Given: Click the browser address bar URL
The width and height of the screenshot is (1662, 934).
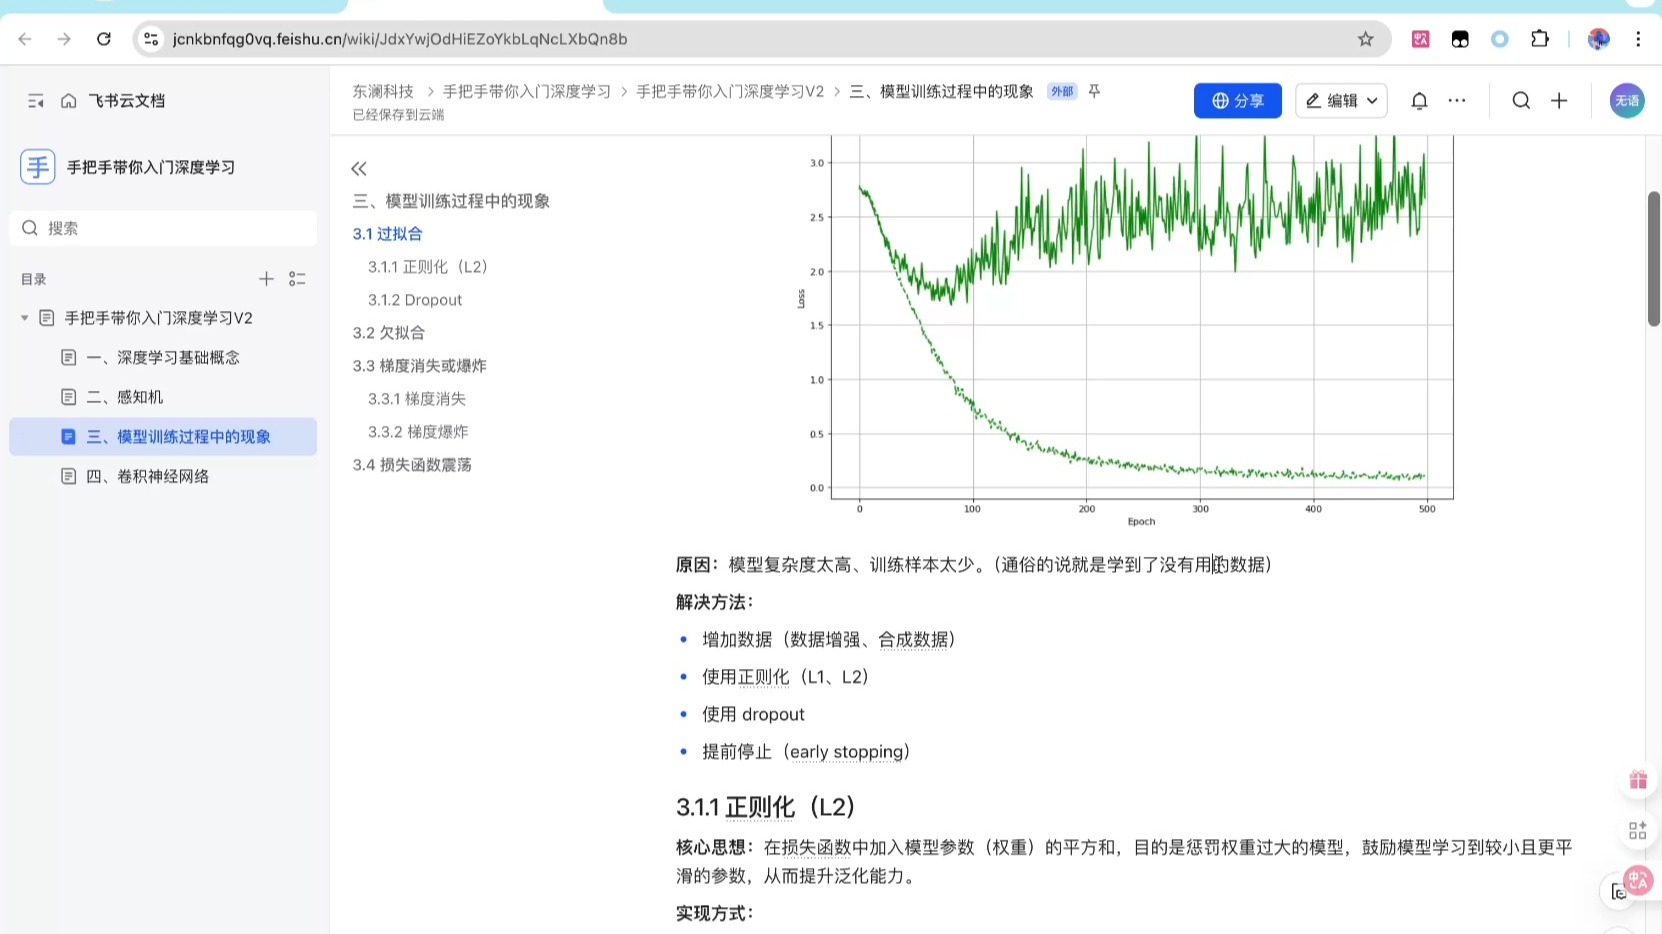Looking at the screenshot, I should (x=400, y=39).
